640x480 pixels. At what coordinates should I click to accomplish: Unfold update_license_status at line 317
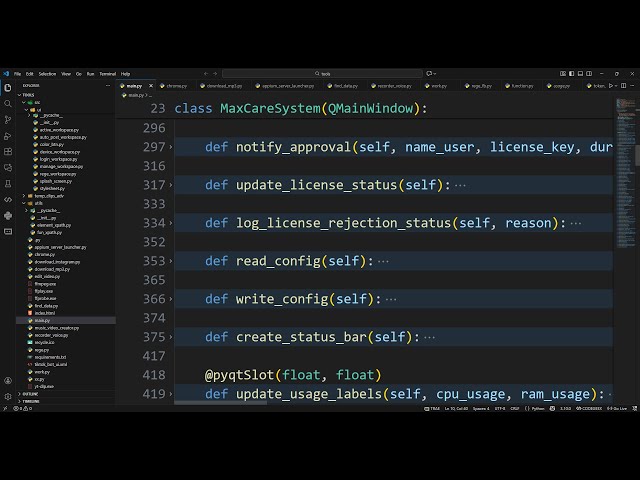click(171, 184)
